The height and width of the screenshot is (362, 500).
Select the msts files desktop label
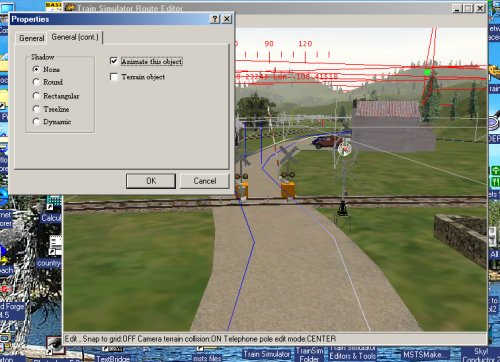(207, 358)
